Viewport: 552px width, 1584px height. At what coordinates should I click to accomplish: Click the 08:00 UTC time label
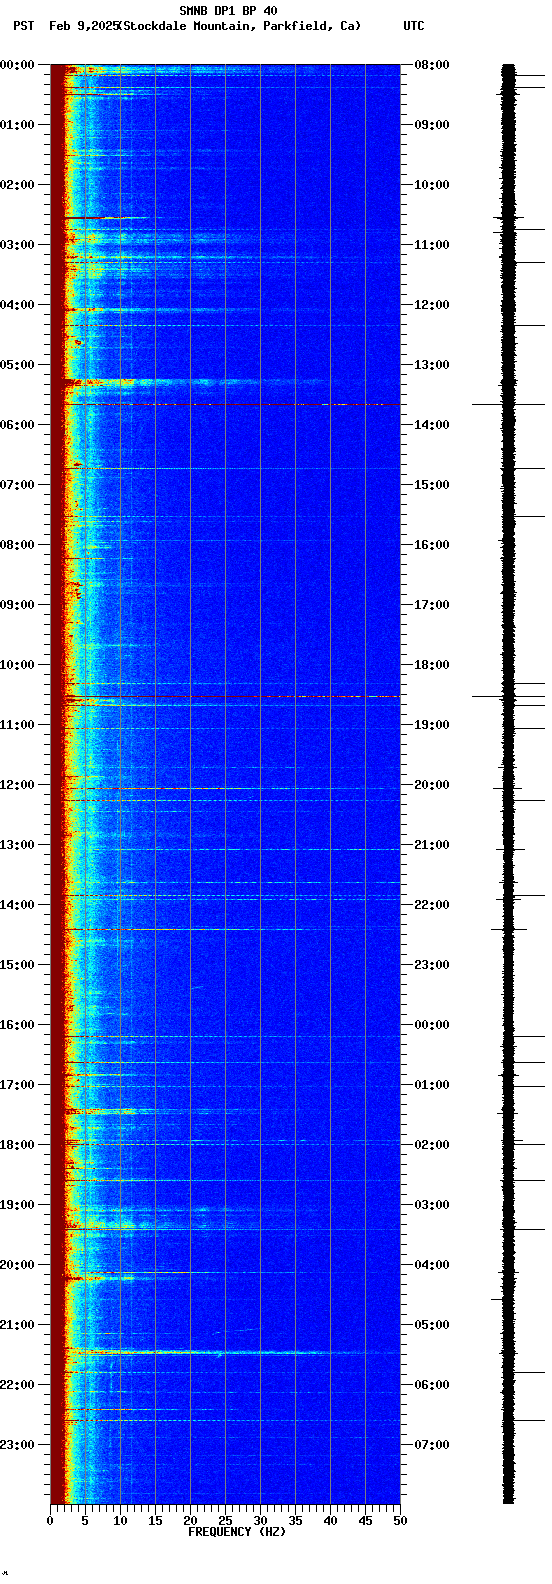[431, 65]
